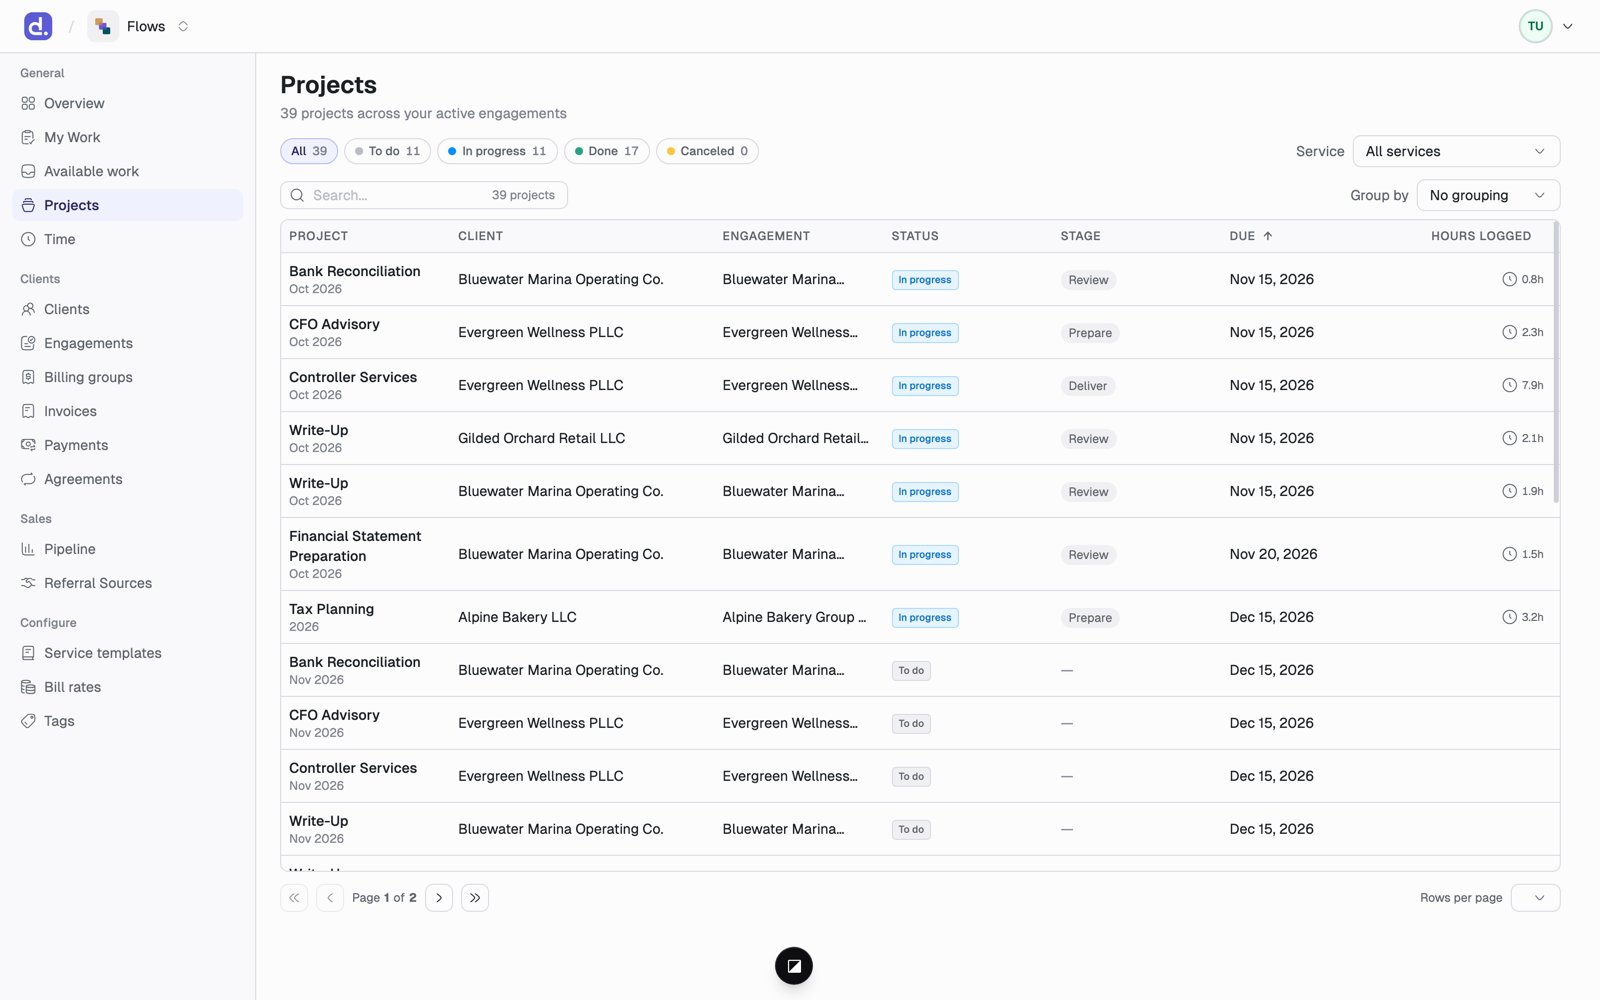1600x1000 pixels.
Task: Click the app logo icon in the header
Action: [x=38, y=26]
